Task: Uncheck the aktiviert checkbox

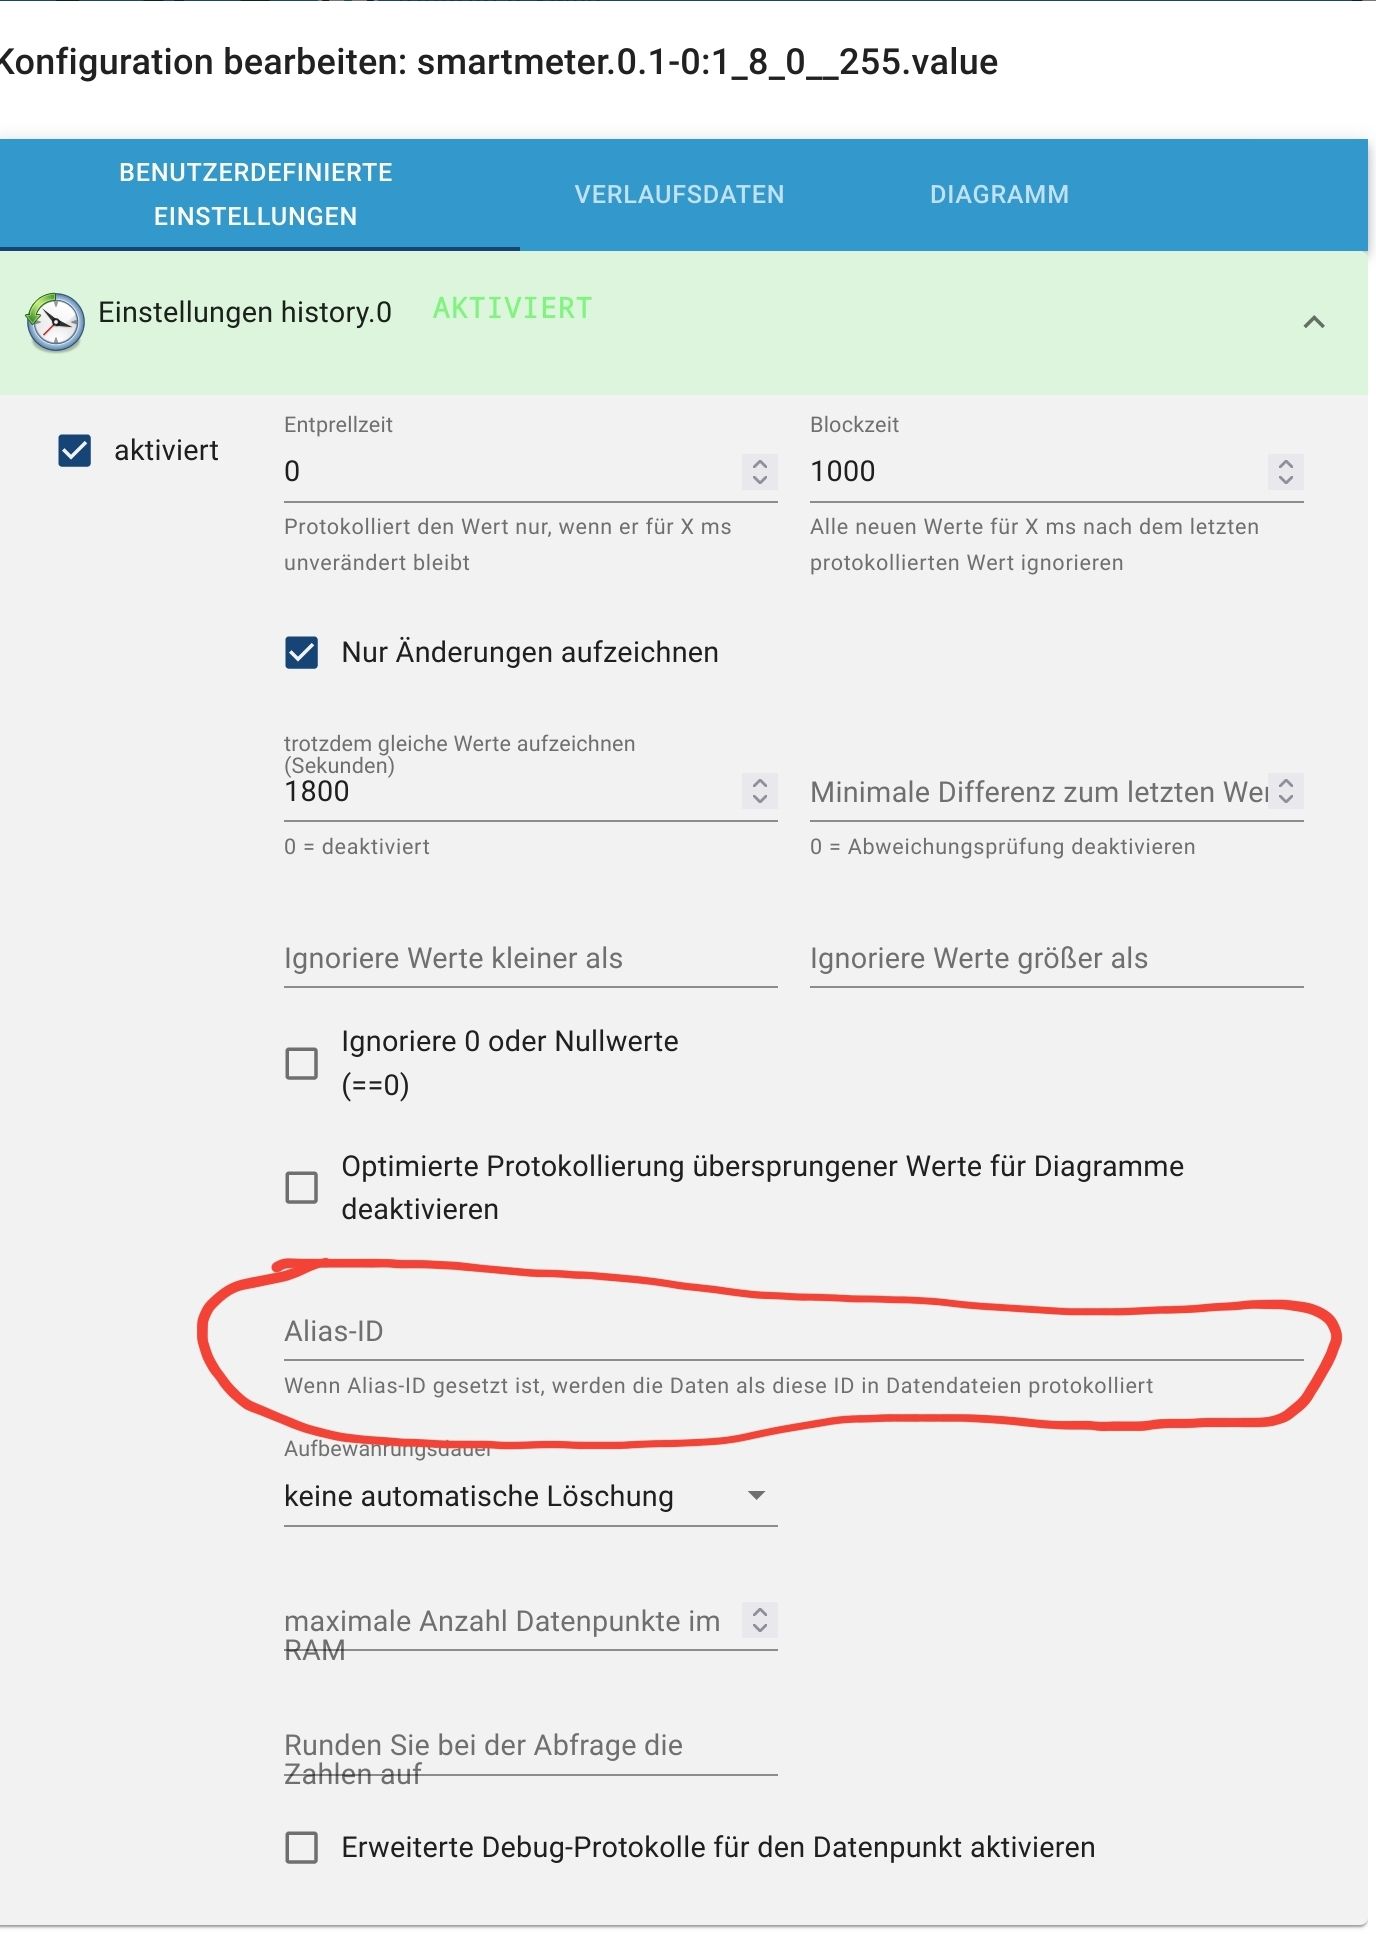Action: [75, 451]
